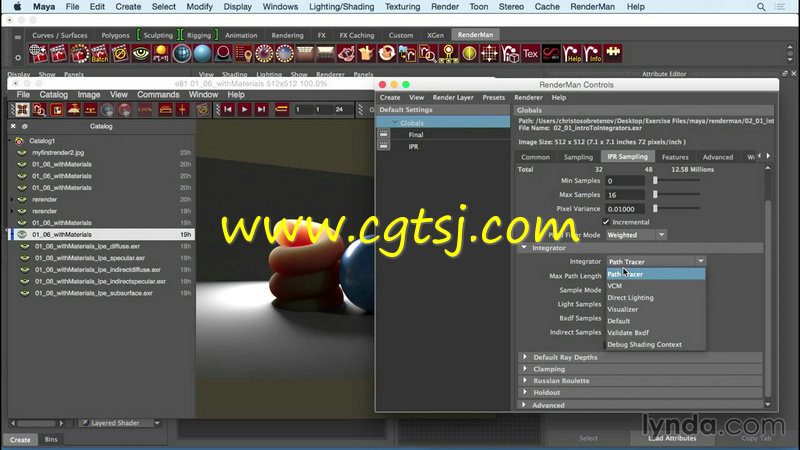Open the Pixel Filter Mode Weighted dropdown
Image resolution: width=800 pixels, height=450 pixels.
(636, 235)
